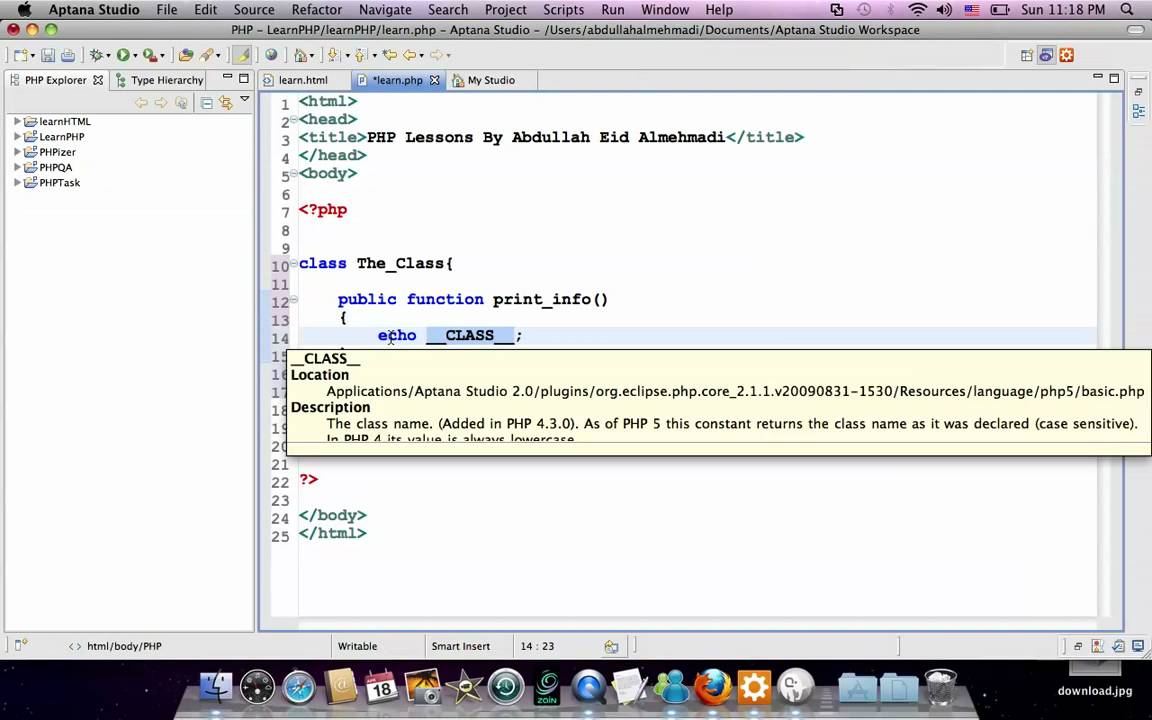Go to next annotation arrow icon
Screen dimensions: 1152x720
(333, 55)
